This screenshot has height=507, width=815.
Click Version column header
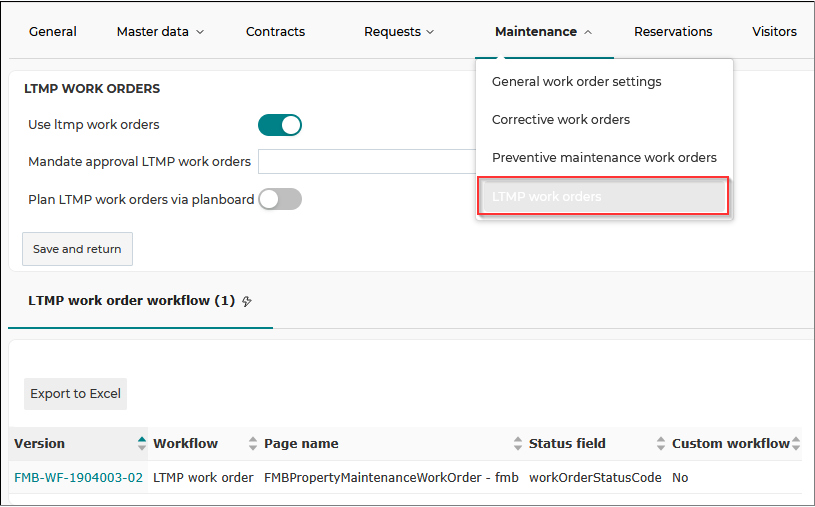click(x=40, y=444)
